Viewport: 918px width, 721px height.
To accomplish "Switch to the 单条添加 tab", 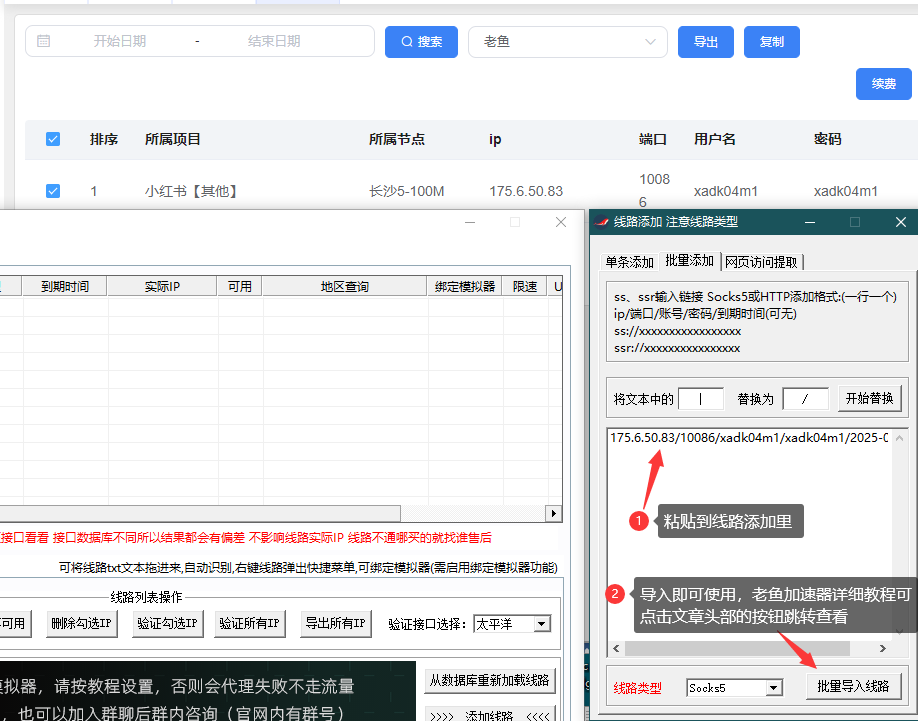I will tap(628, 262).
